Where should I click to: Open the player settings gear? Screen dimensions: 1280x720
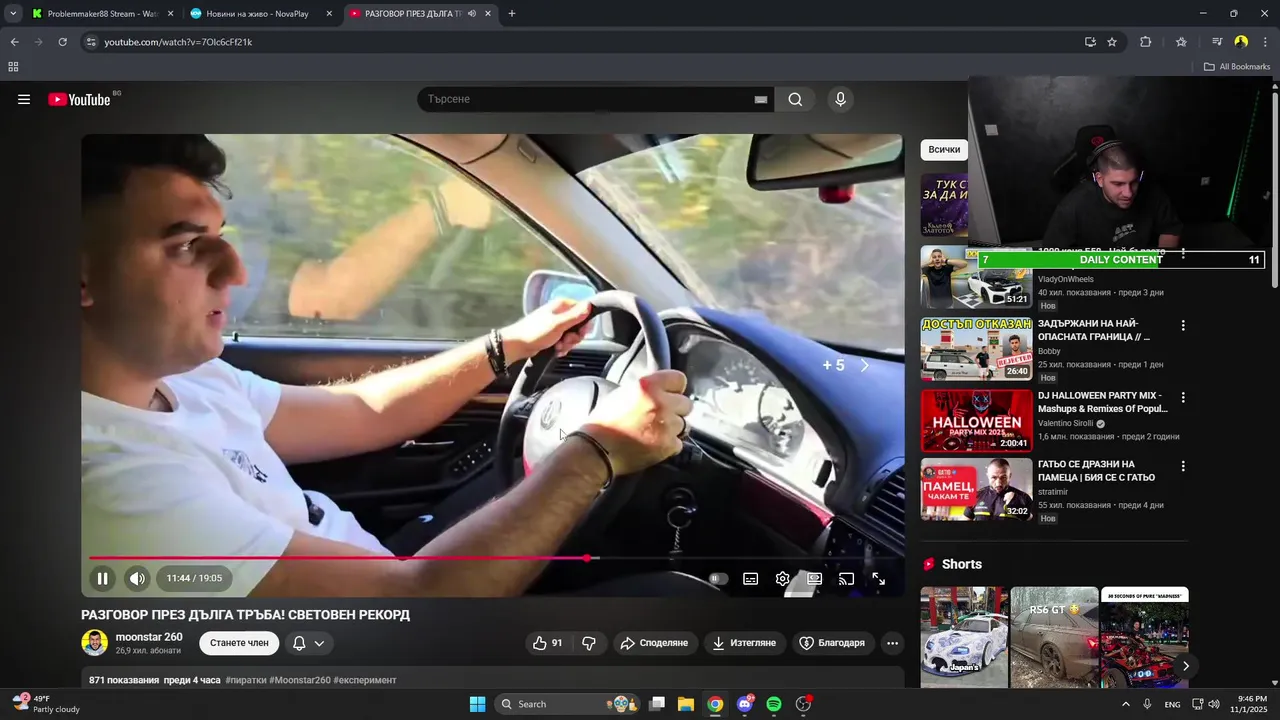783,578
